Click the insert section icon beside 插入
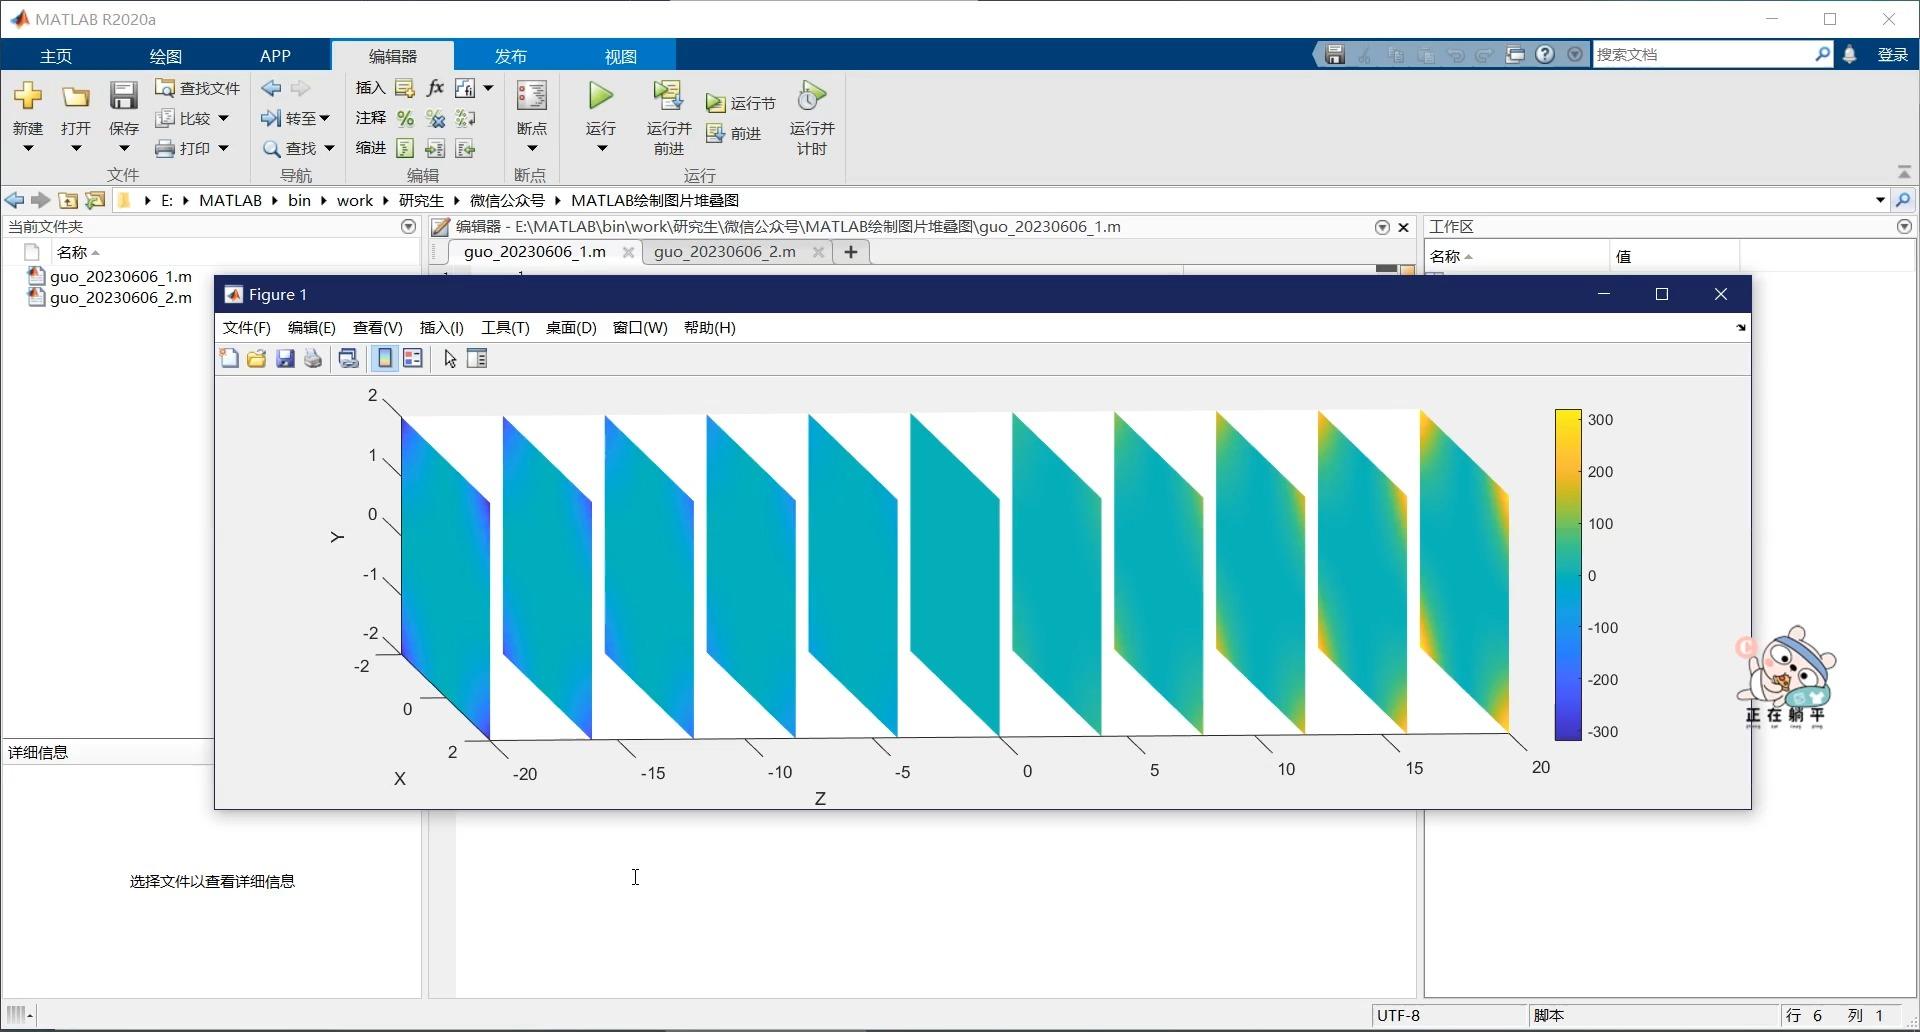This screenshot has height=1032, width=1920. 405,88
